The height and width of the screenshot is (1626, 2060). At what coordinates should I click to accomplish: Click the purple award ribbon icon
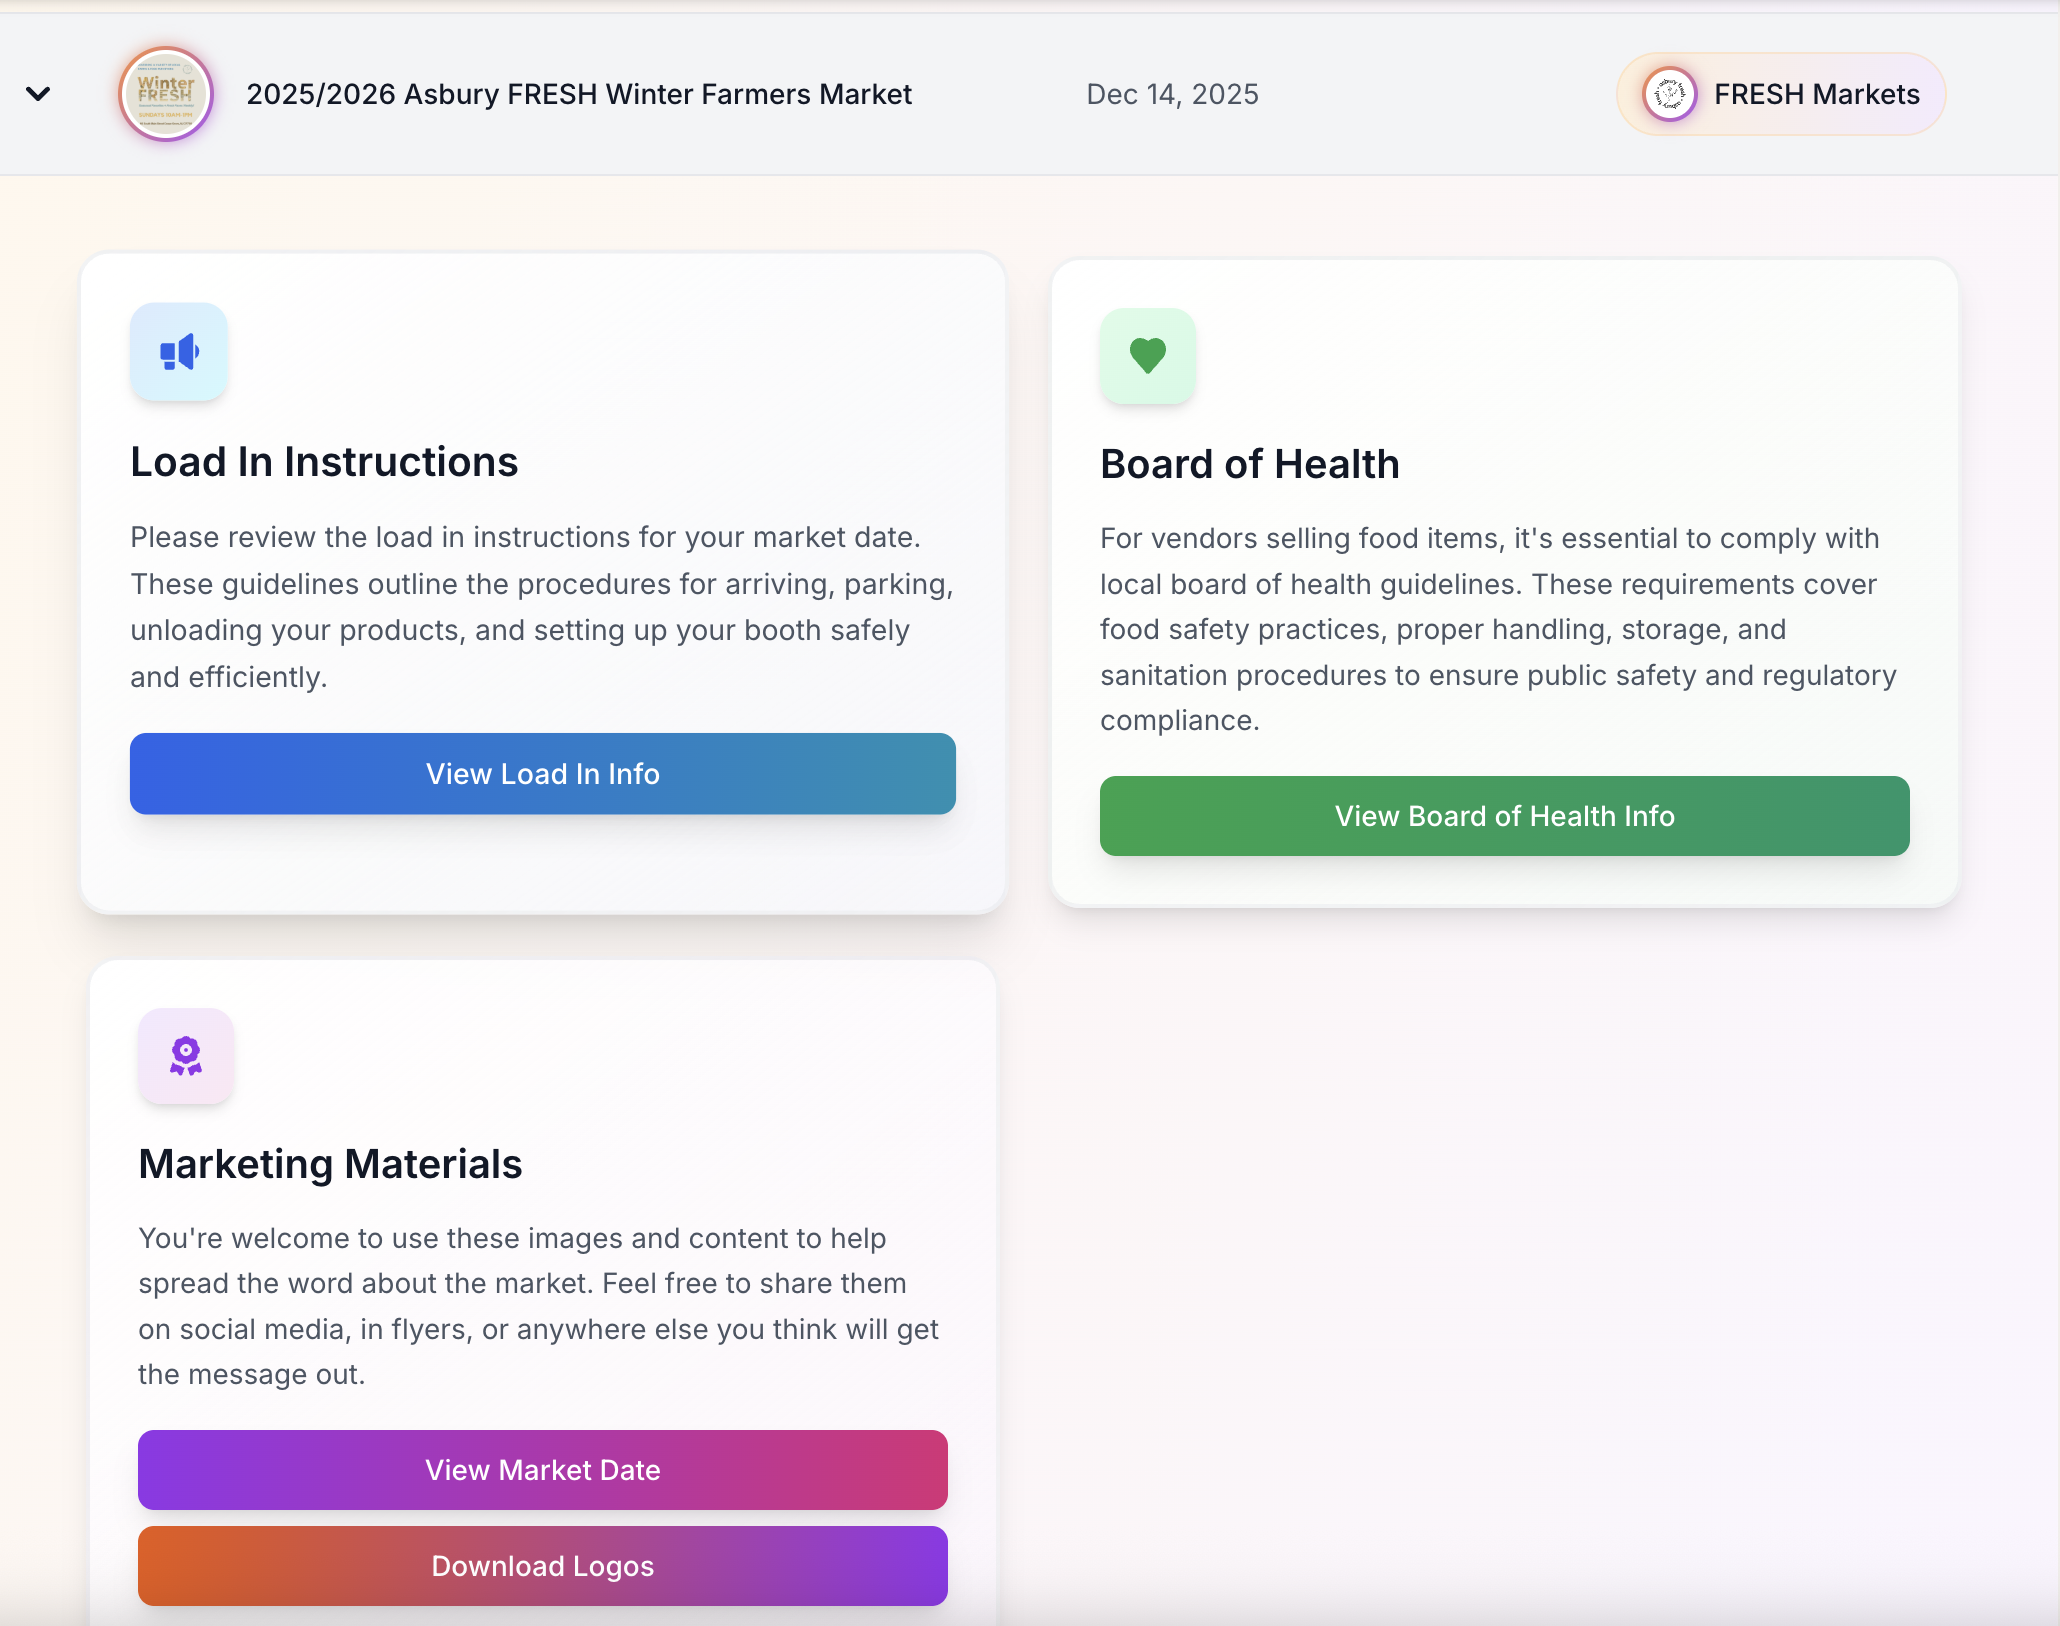click(186, 1056)
